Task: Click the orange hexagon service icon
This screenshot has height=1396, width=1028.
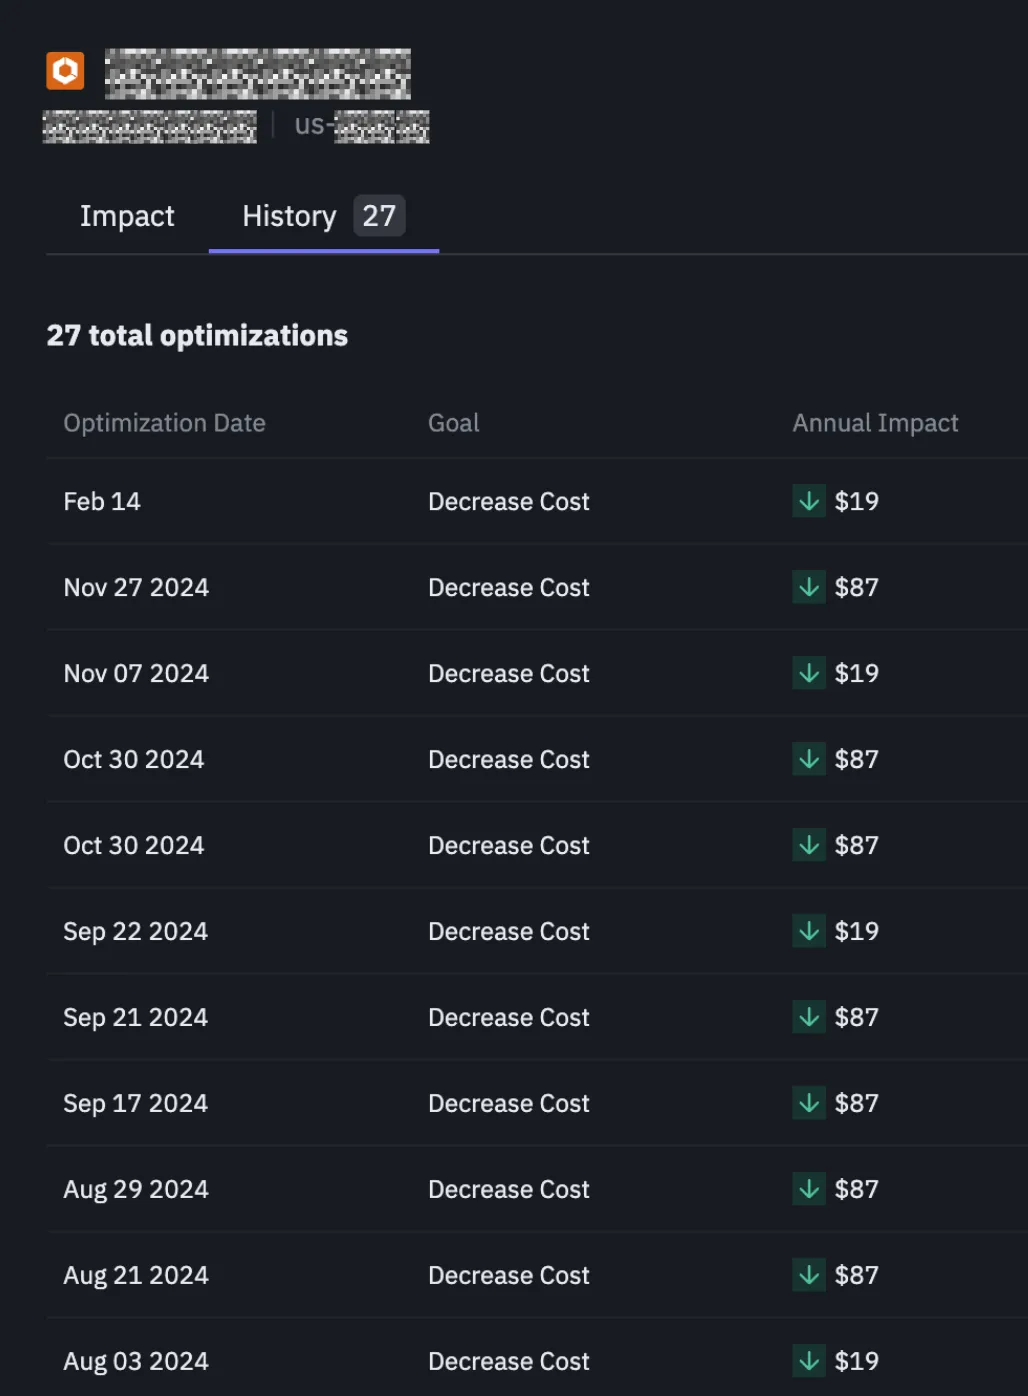Action: tap(65, 71)
